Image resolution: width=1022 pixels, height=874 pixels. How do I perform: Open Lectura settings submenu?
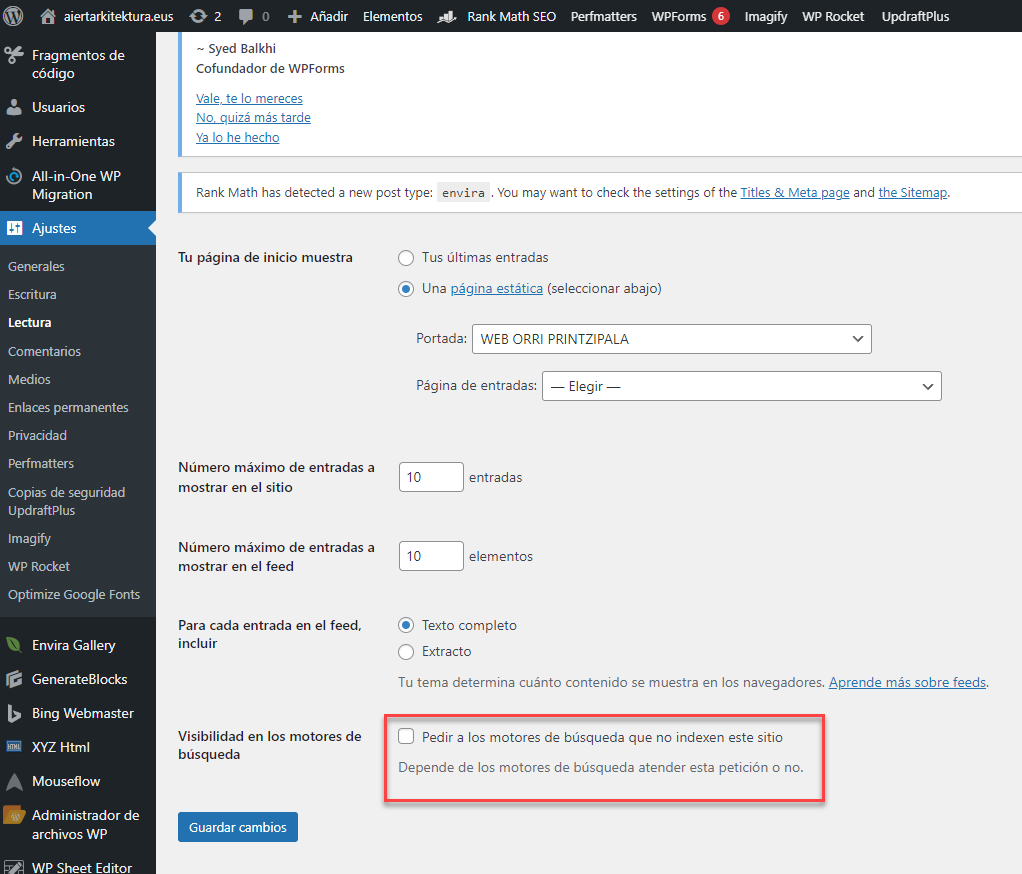pos(30,323)
